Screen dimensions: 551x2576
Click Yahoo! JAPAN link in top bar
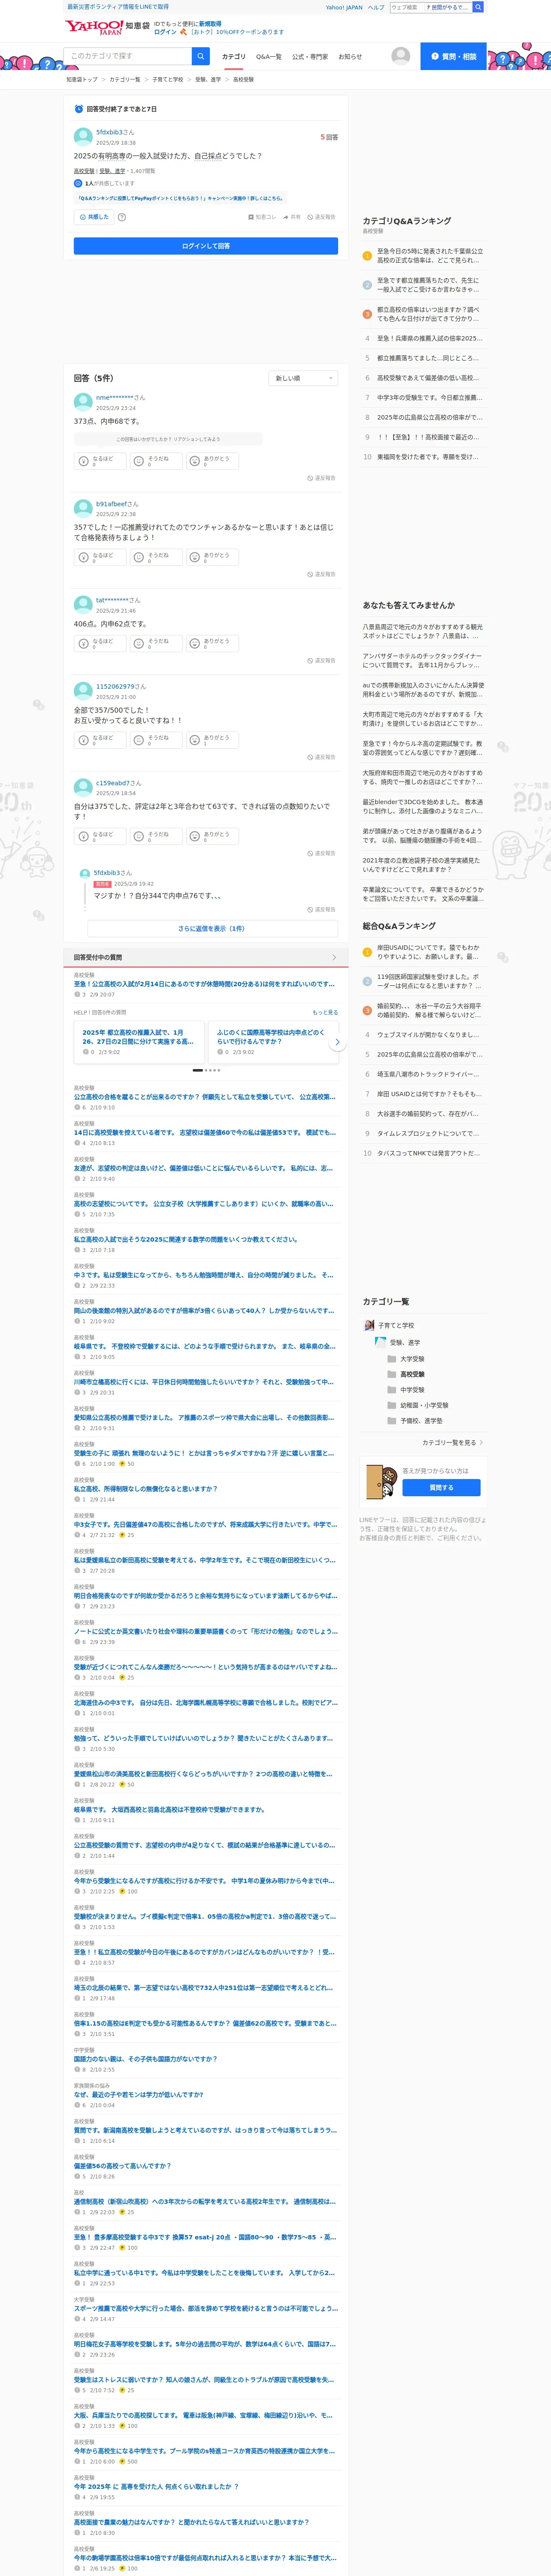344,7
